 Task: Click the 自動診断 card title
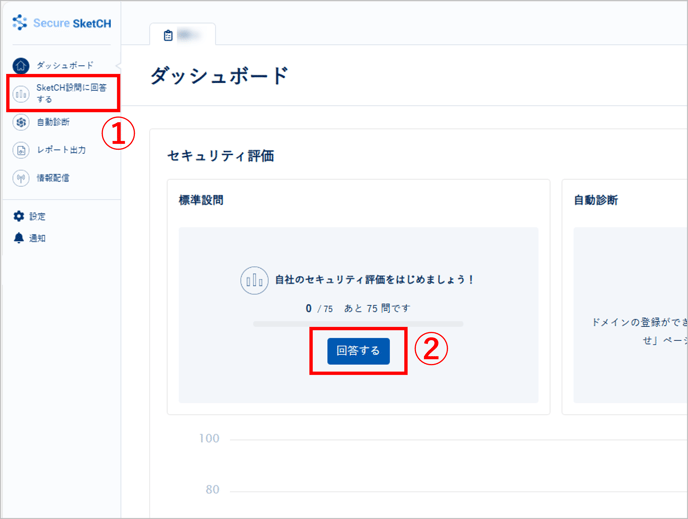click(596, 200)
